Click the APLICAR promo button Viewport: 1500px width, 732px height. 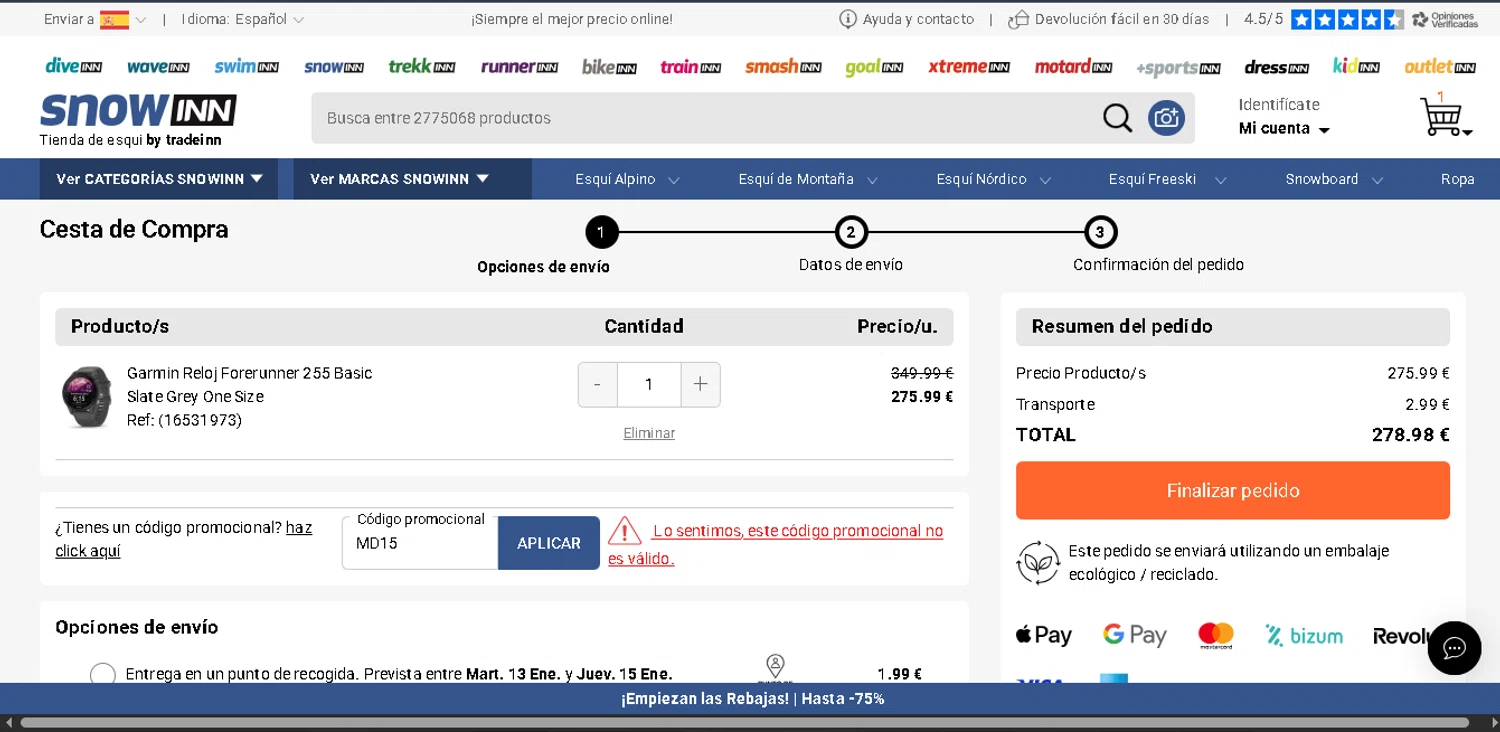pyautogui.click(x=549, y=543)
